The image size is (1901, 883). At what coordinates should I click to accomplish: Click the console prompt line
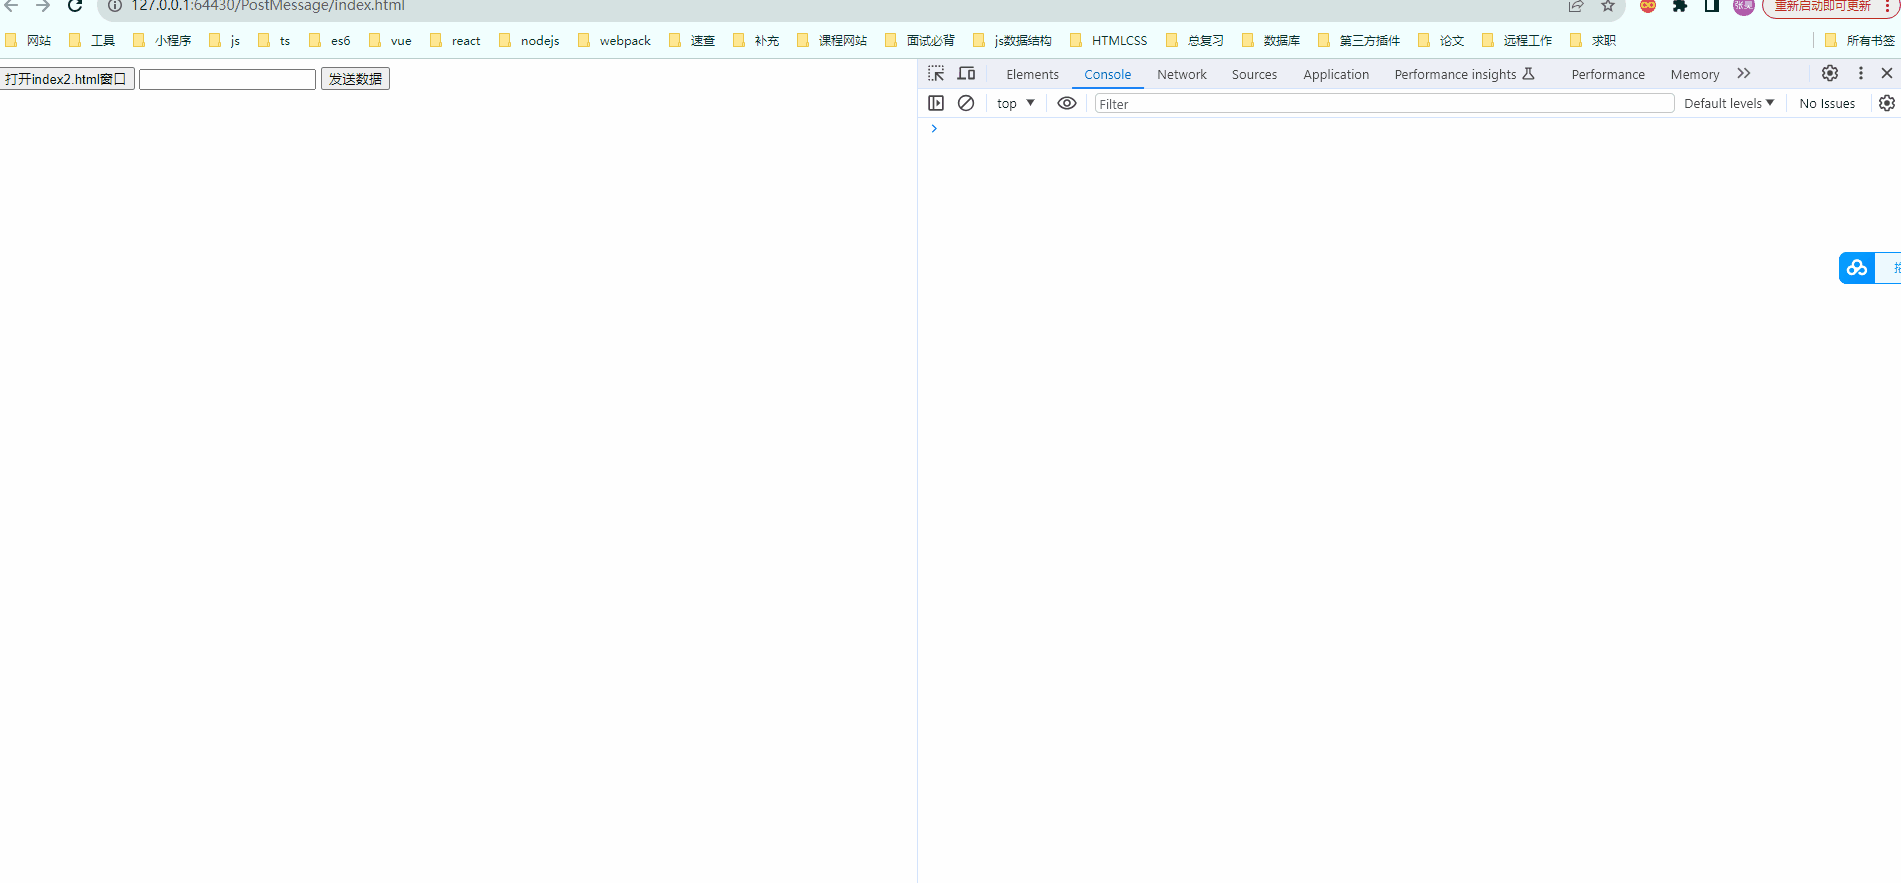pyautogui.click(x=1409, y=129)
